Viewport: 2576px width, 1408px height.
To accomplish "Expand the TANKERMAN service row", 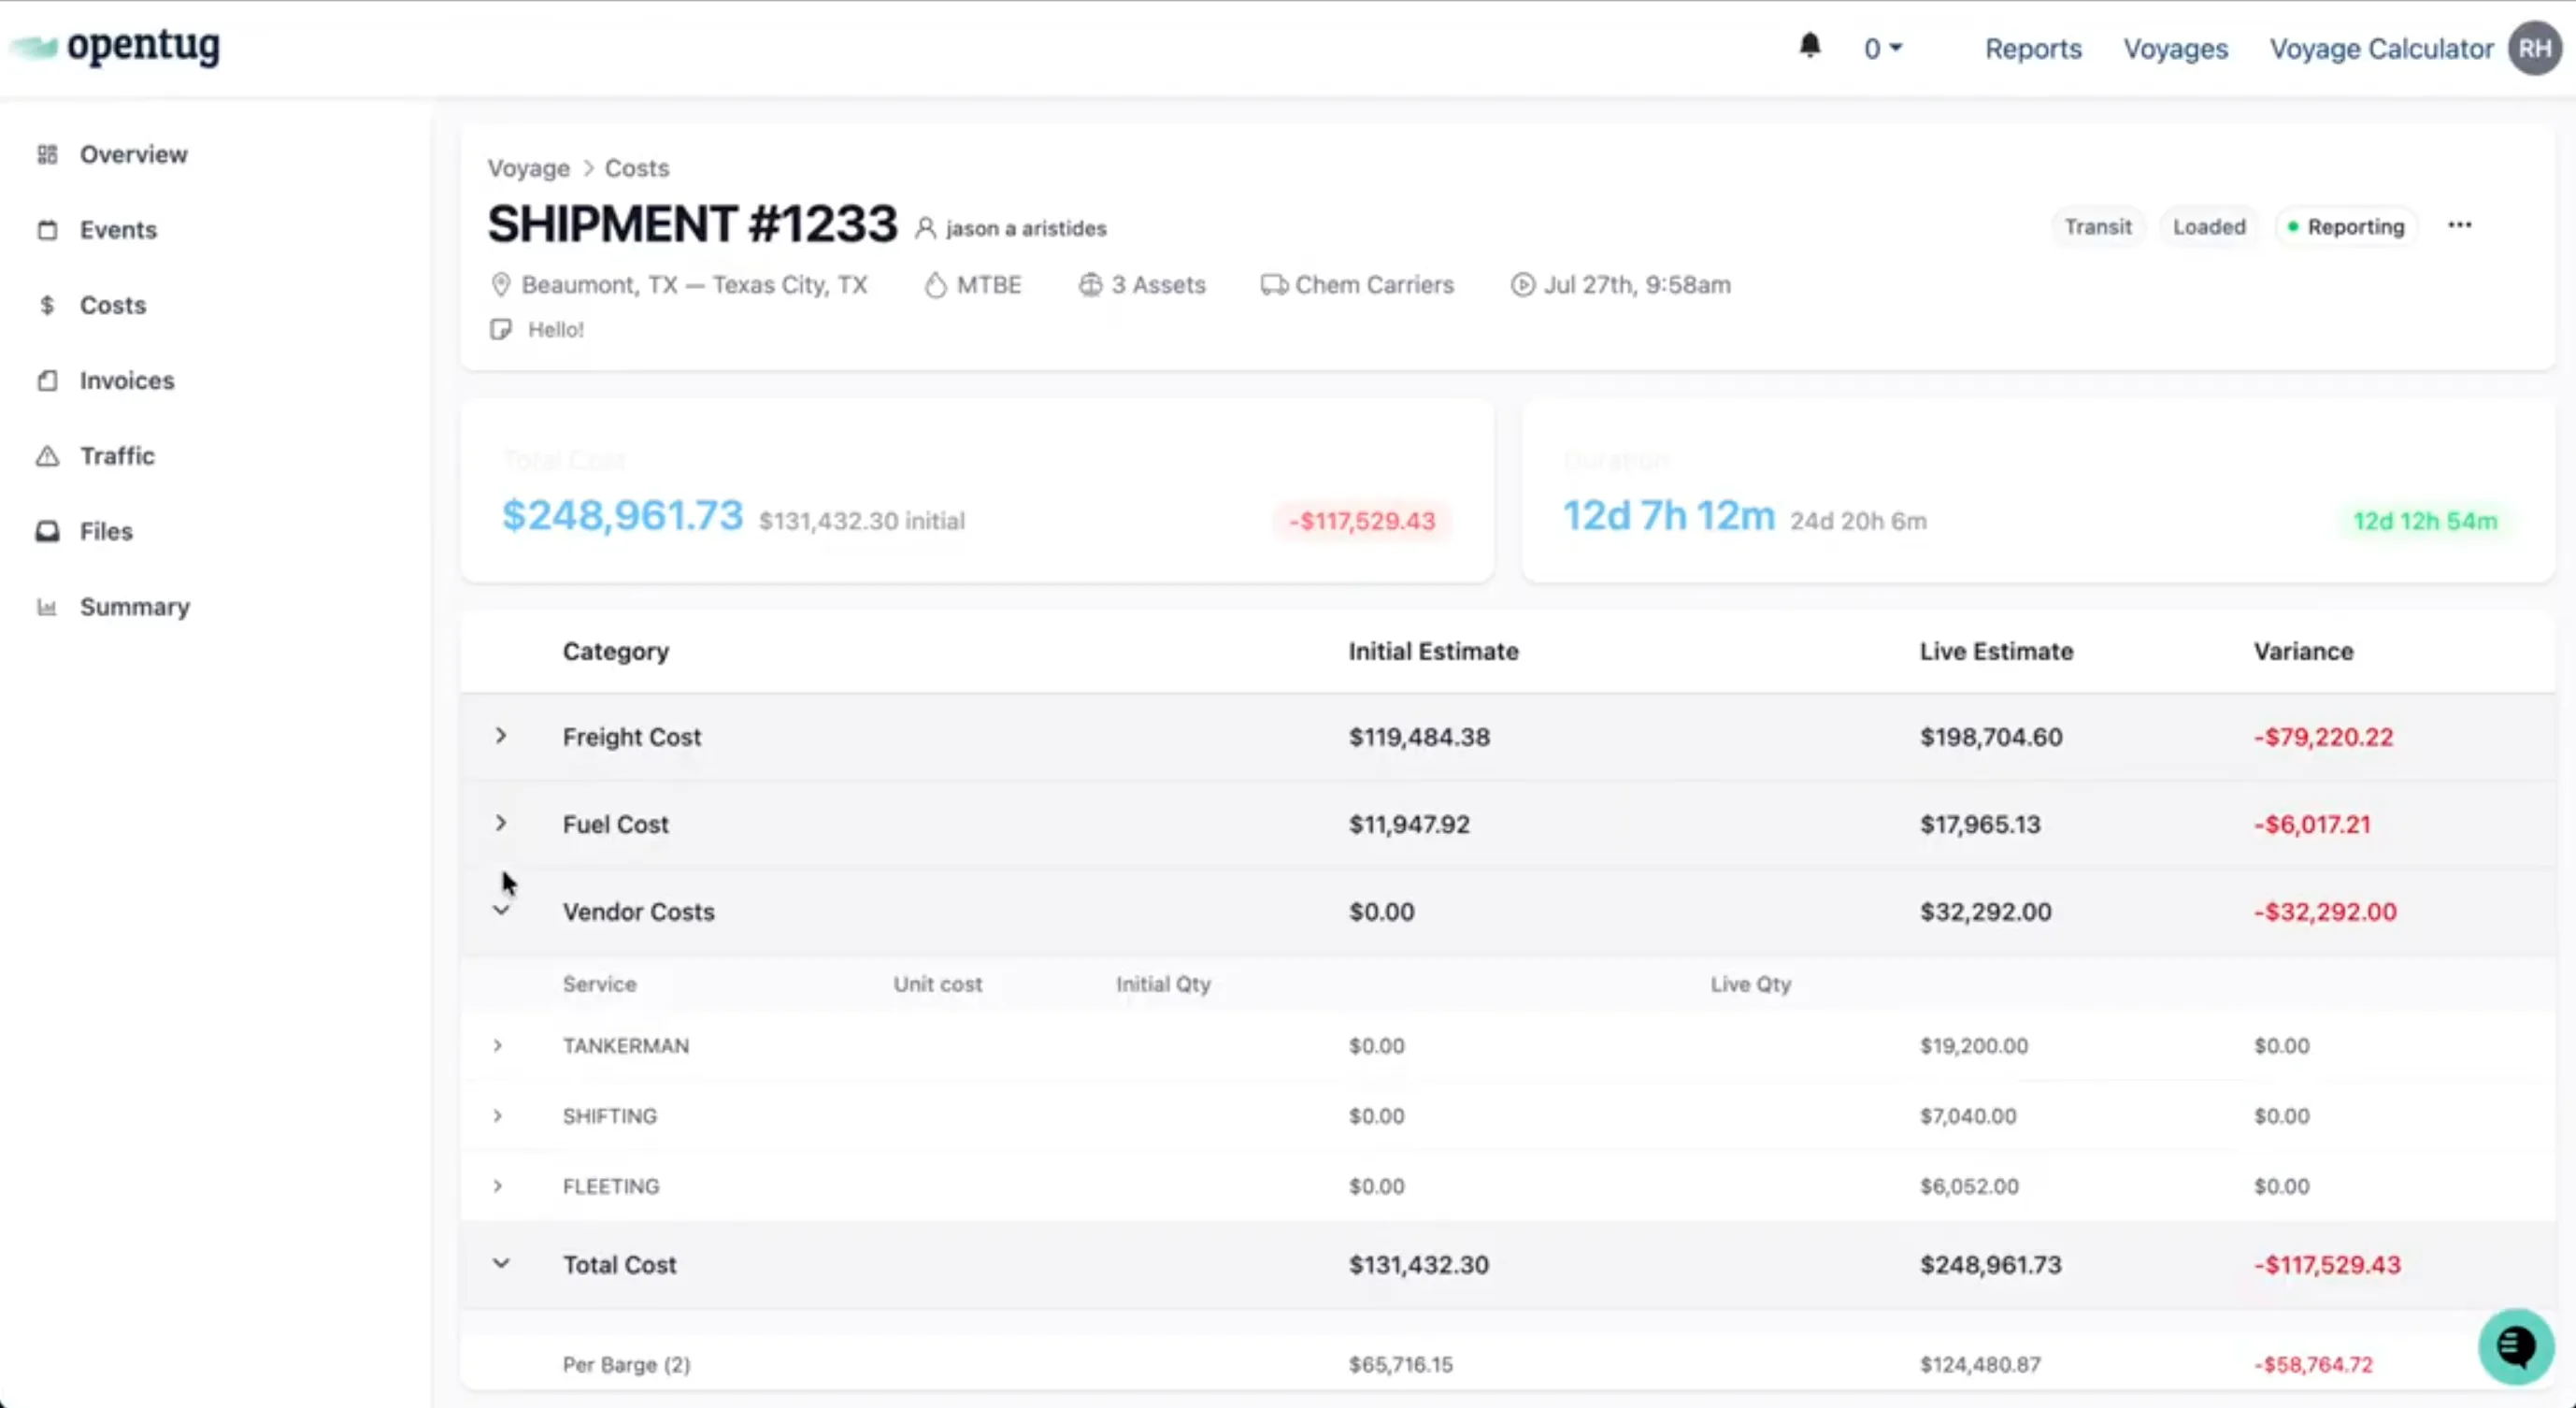I will click(498, 1045).
